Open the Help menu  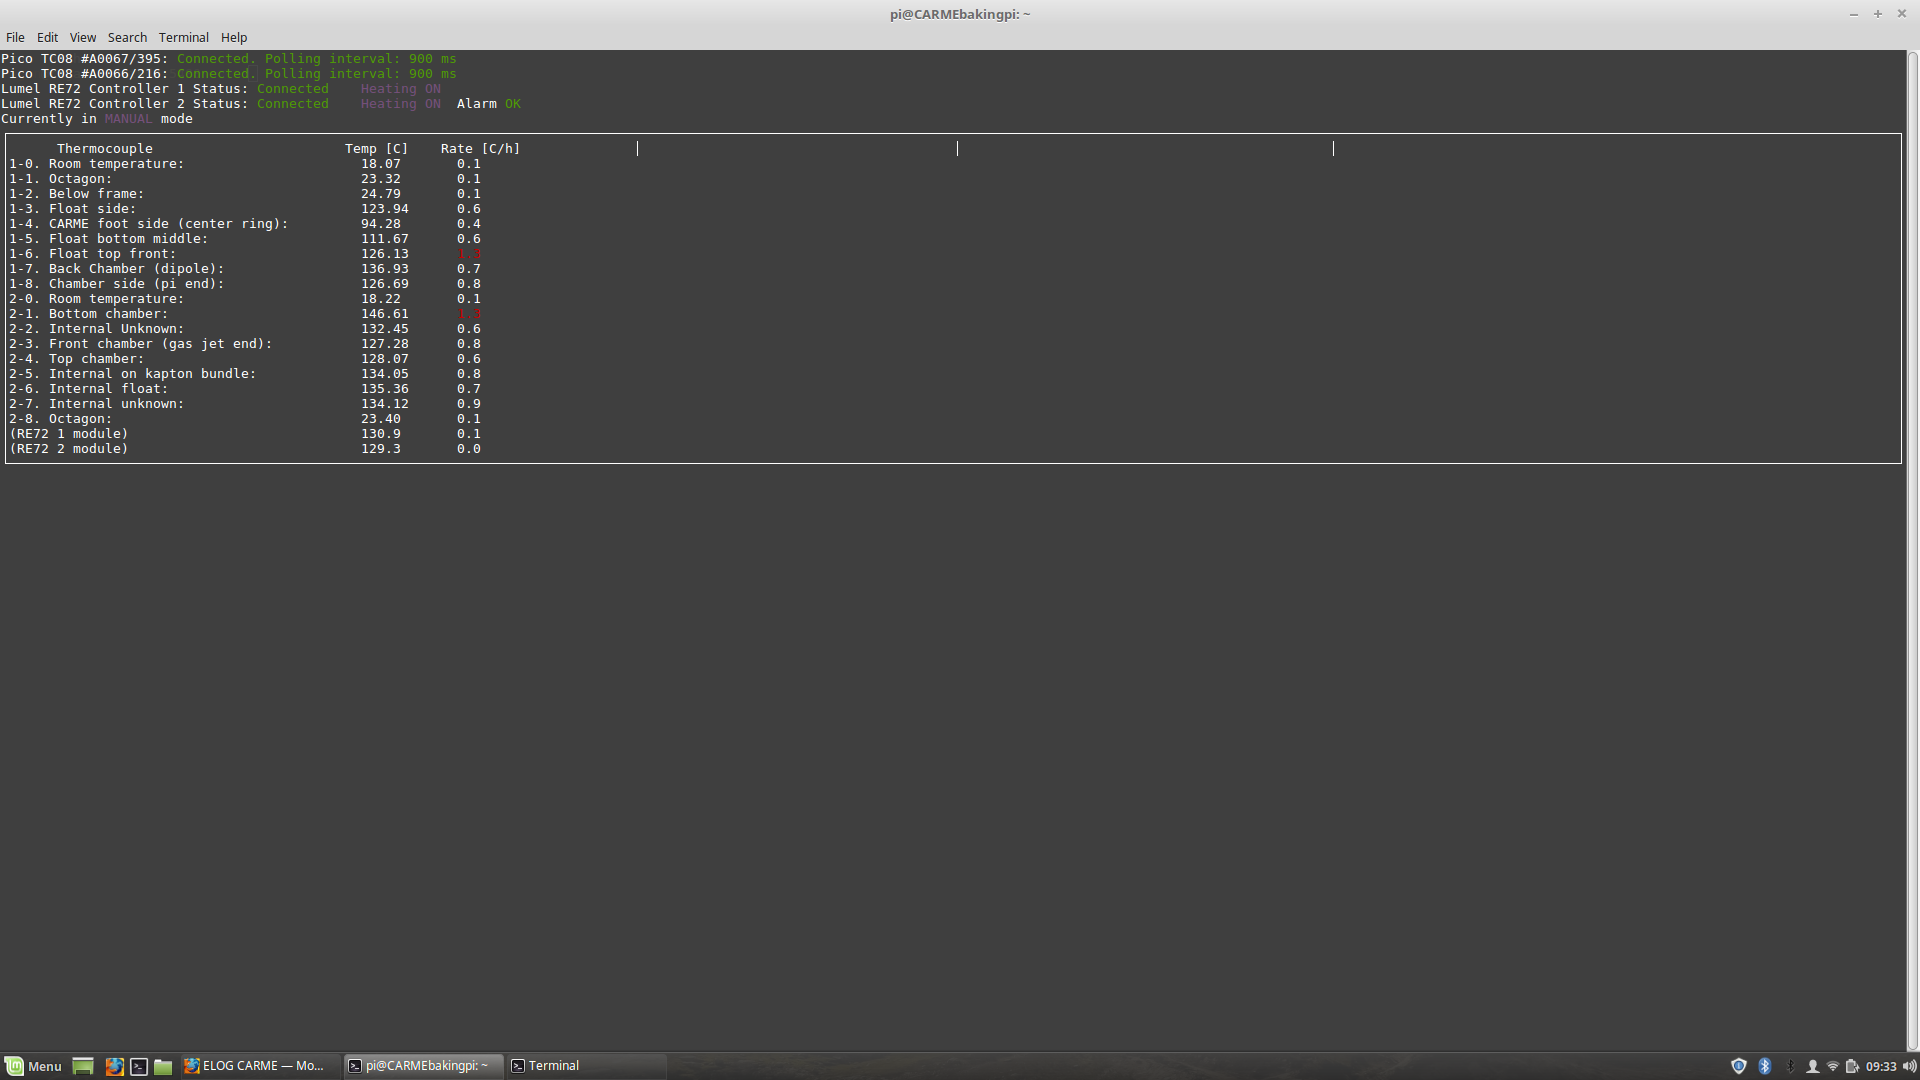coord(234,37)
